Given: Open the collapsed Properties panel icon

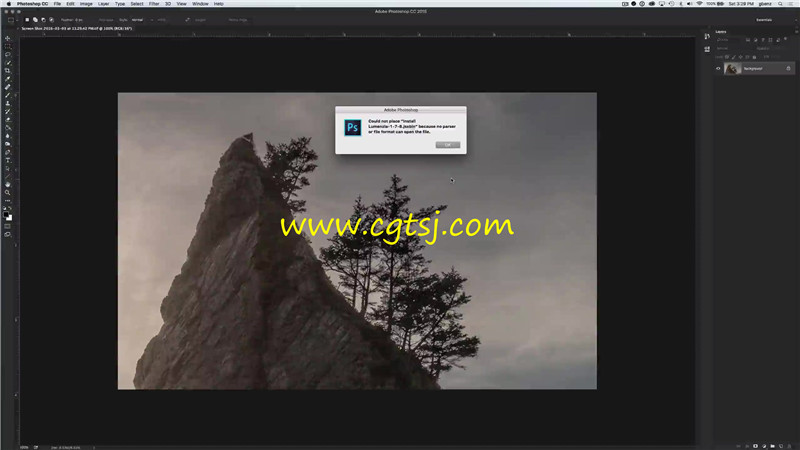Looking at the screenshot, I should (707, 49).
